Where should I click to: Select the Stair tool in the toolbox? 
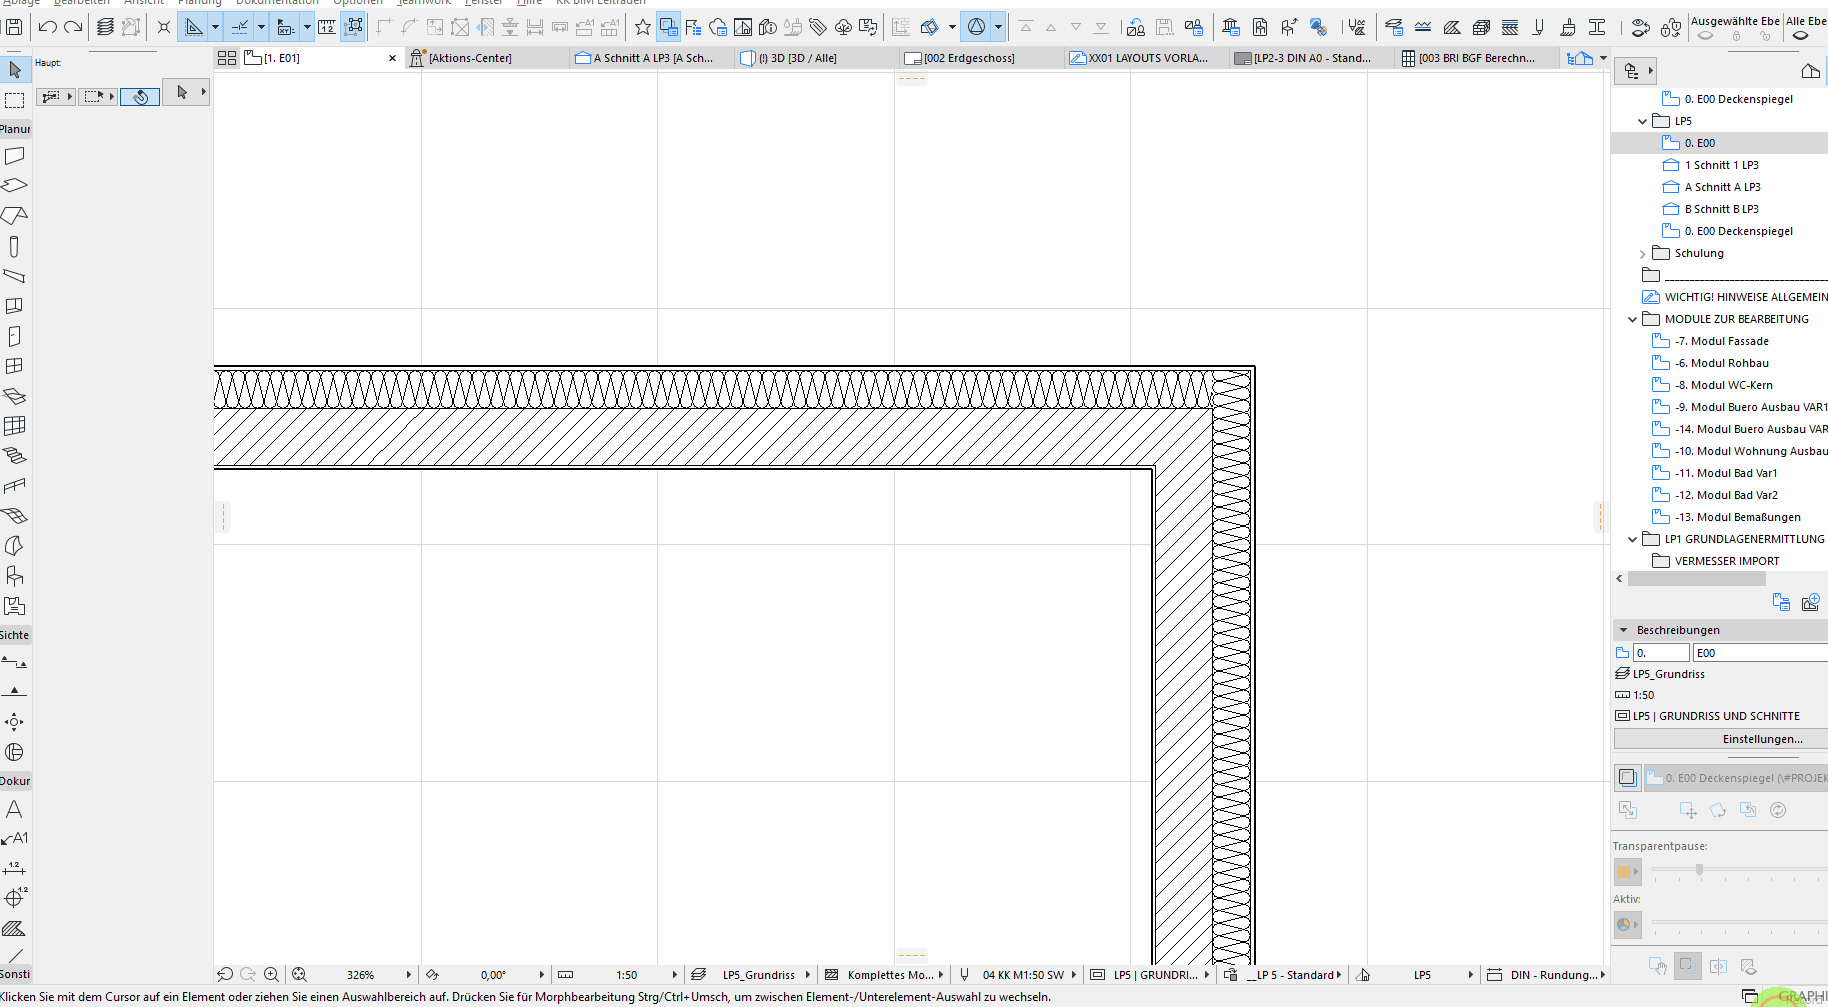tap(15, 456)
